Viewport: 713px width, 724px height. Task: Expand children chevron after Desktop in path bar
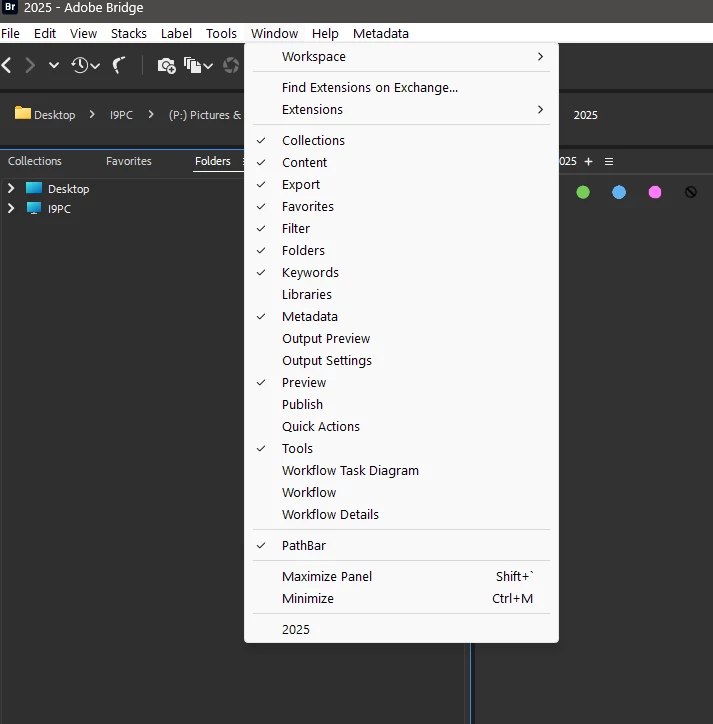tap(92, 114)
